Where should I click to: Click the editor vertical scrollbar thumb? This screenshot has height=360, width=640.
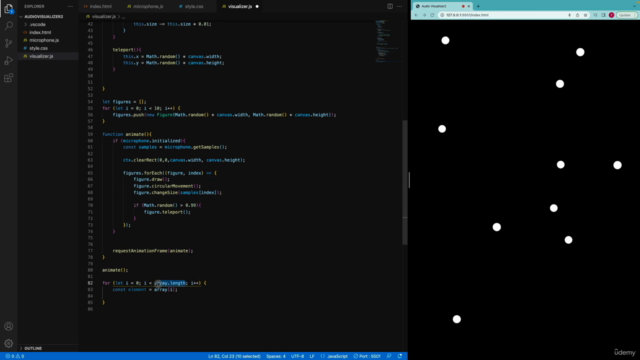point(405,182)
